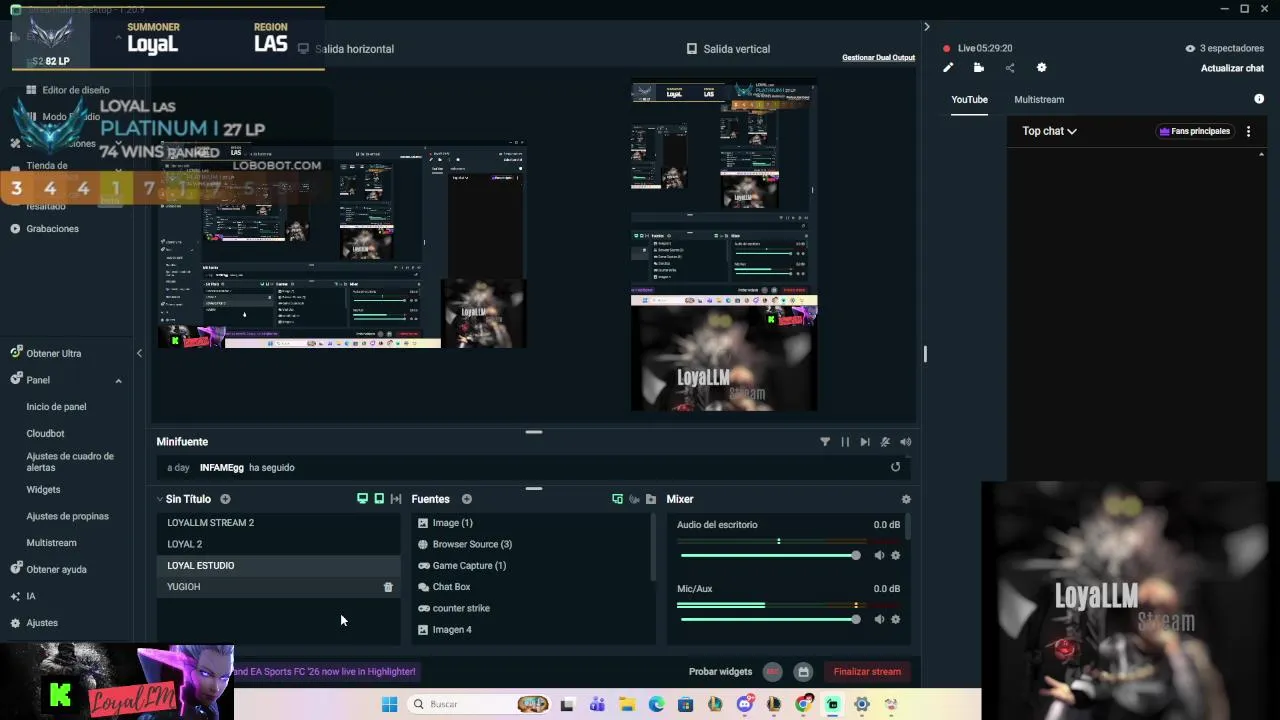The width and height of the screenshot is (1280, 720).
Task: Collapse the chat panel with top arrow
Action: pos(927,27)
